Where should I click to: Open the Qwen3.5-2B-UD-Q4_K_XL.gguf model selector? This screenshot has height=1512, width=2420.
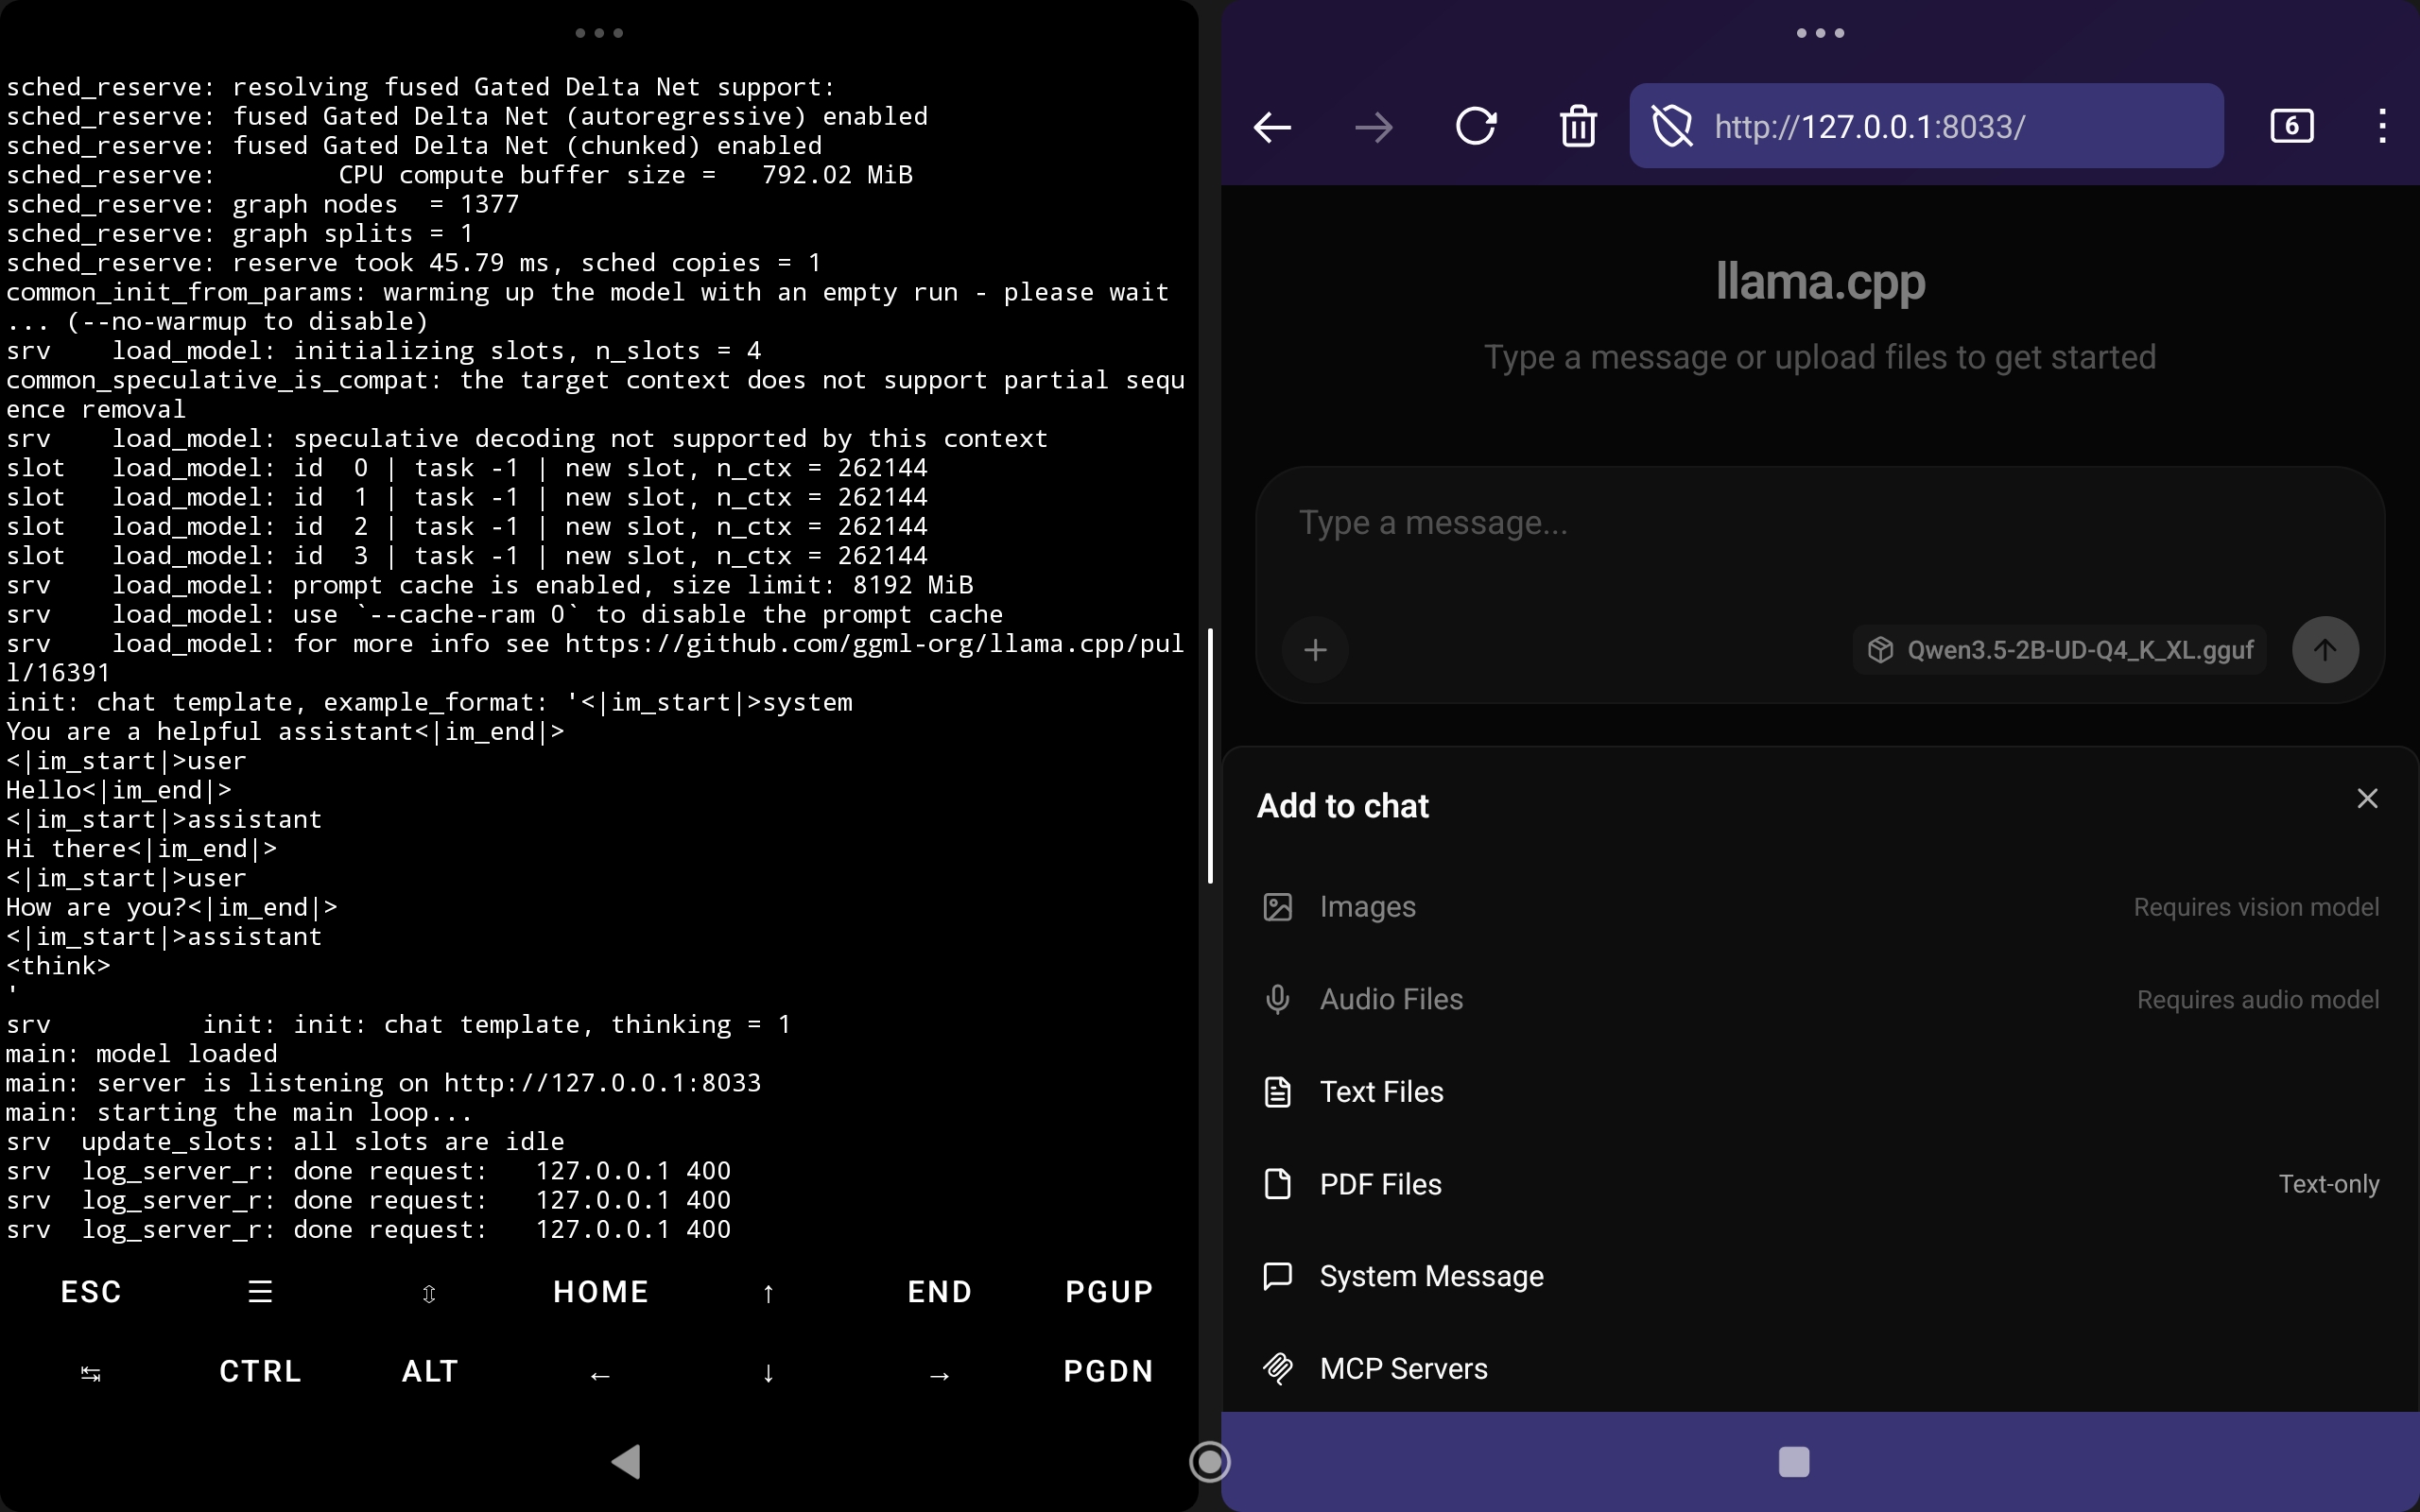pos(2060,650)
